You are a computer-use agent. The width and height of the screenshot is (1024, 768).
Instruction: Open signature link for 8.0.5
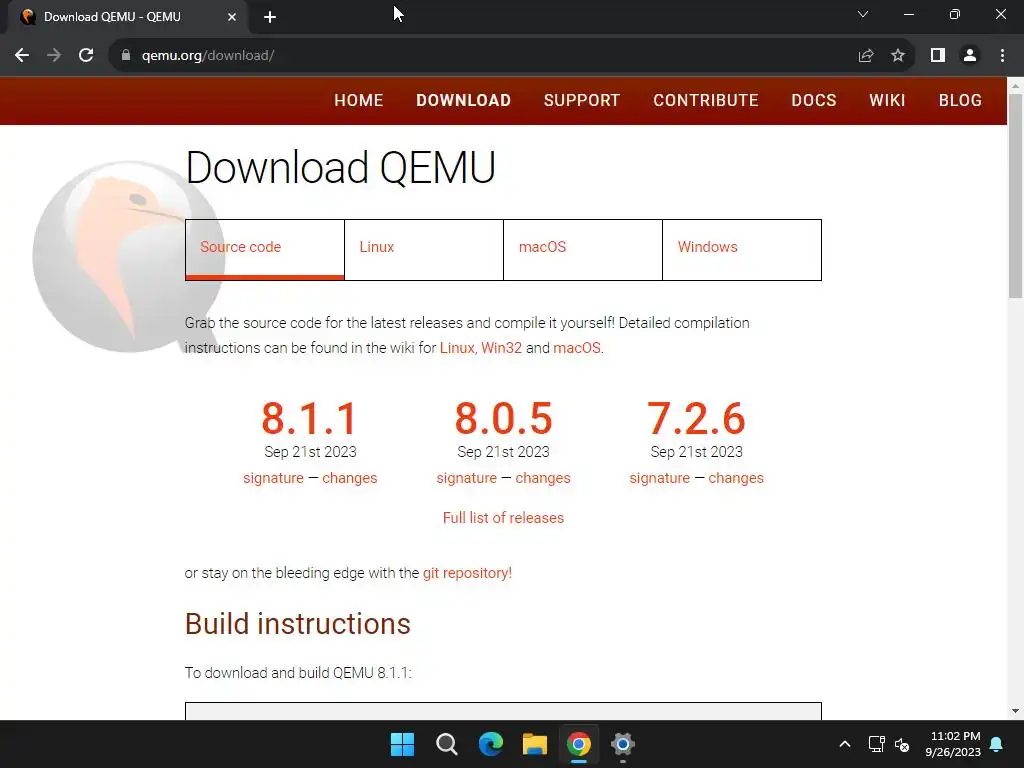click(466, 478)
